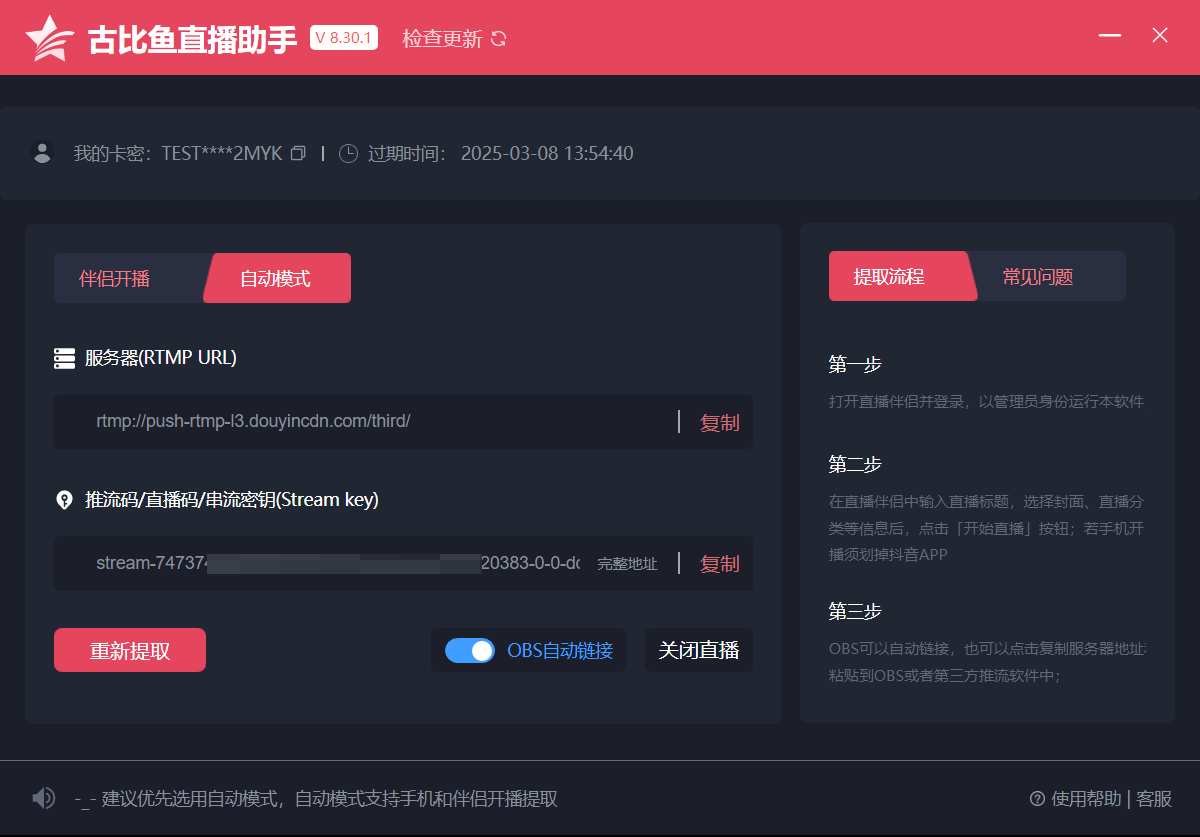Toggle the OBS自动链接 switch
Viewport: 1200px width, 837px height.
pos(469,651)
